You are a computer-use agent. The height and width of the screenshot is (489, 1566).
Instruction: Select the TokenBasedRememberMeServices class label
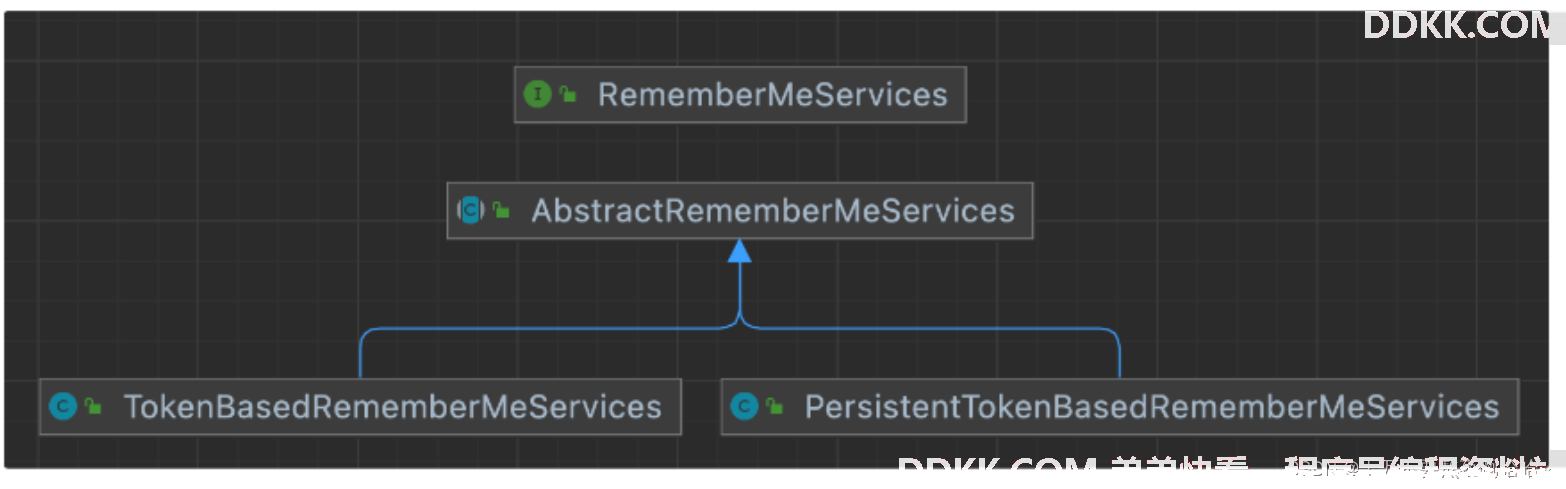393,406
